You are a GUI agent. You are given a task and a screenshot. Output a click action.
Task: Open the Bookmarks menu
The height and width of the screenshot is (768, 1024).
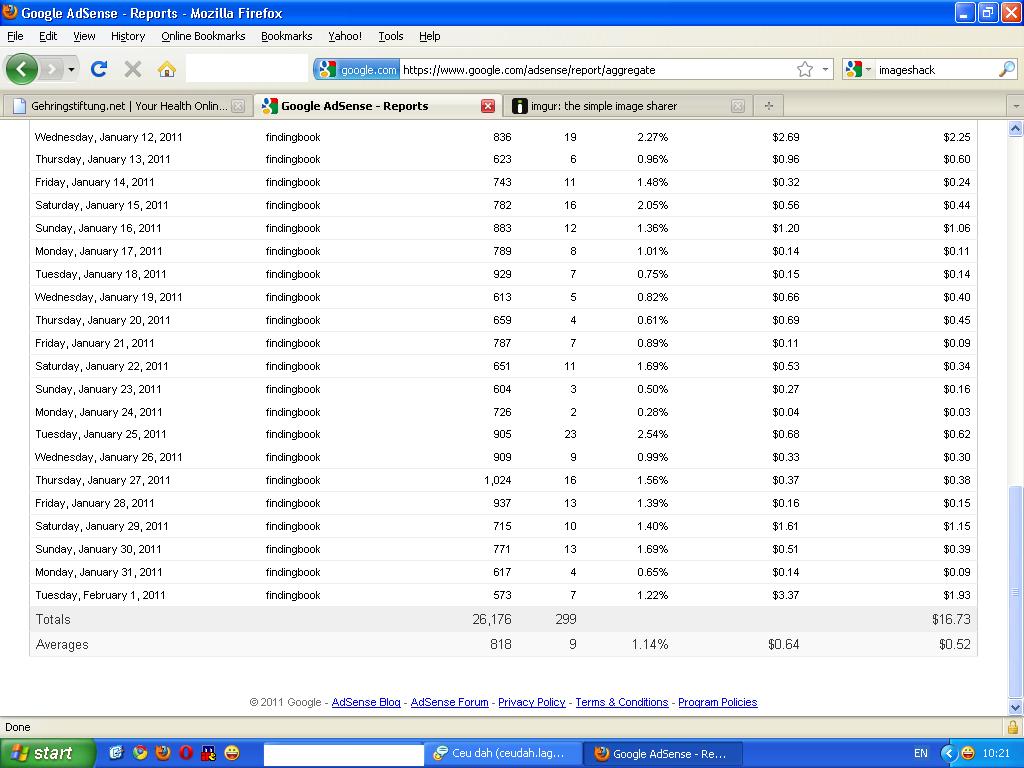pyautogui.click(x=286, y=36)
